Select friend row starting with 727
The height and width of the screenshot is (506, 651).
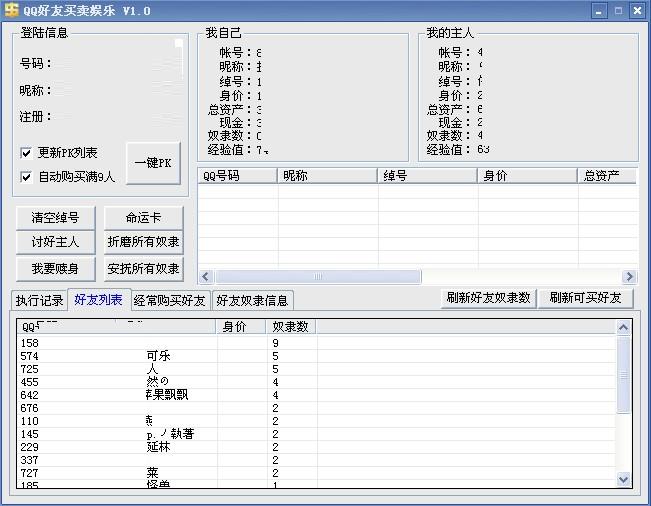tap(316, 473)
